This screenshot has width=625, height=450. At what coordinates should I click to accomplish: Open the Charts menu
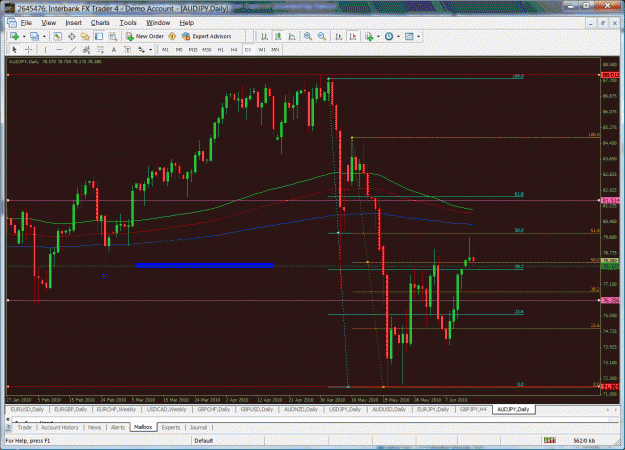pos(100,23)
